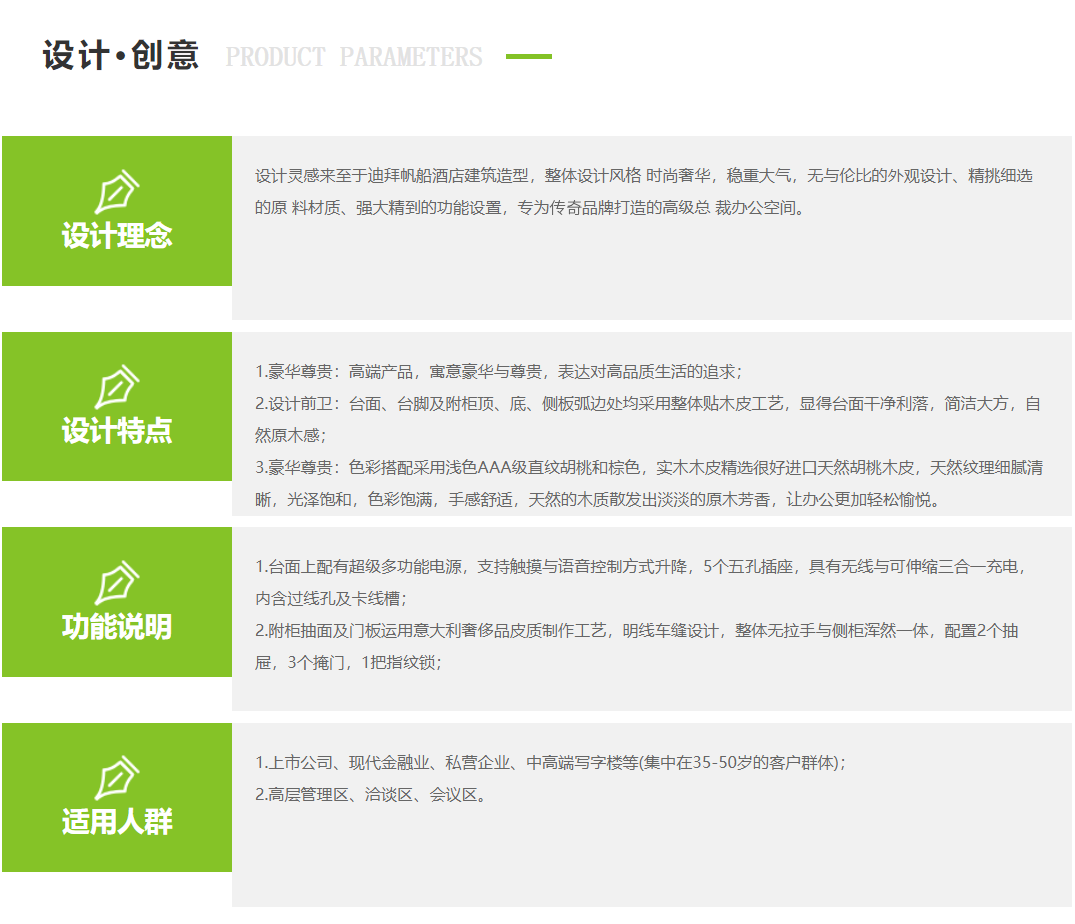The width and height of the screenshot is (1075, 924).
Task: Click the line 1.台面上配有超级多功能电源
Action: click(x=641, y=567)
